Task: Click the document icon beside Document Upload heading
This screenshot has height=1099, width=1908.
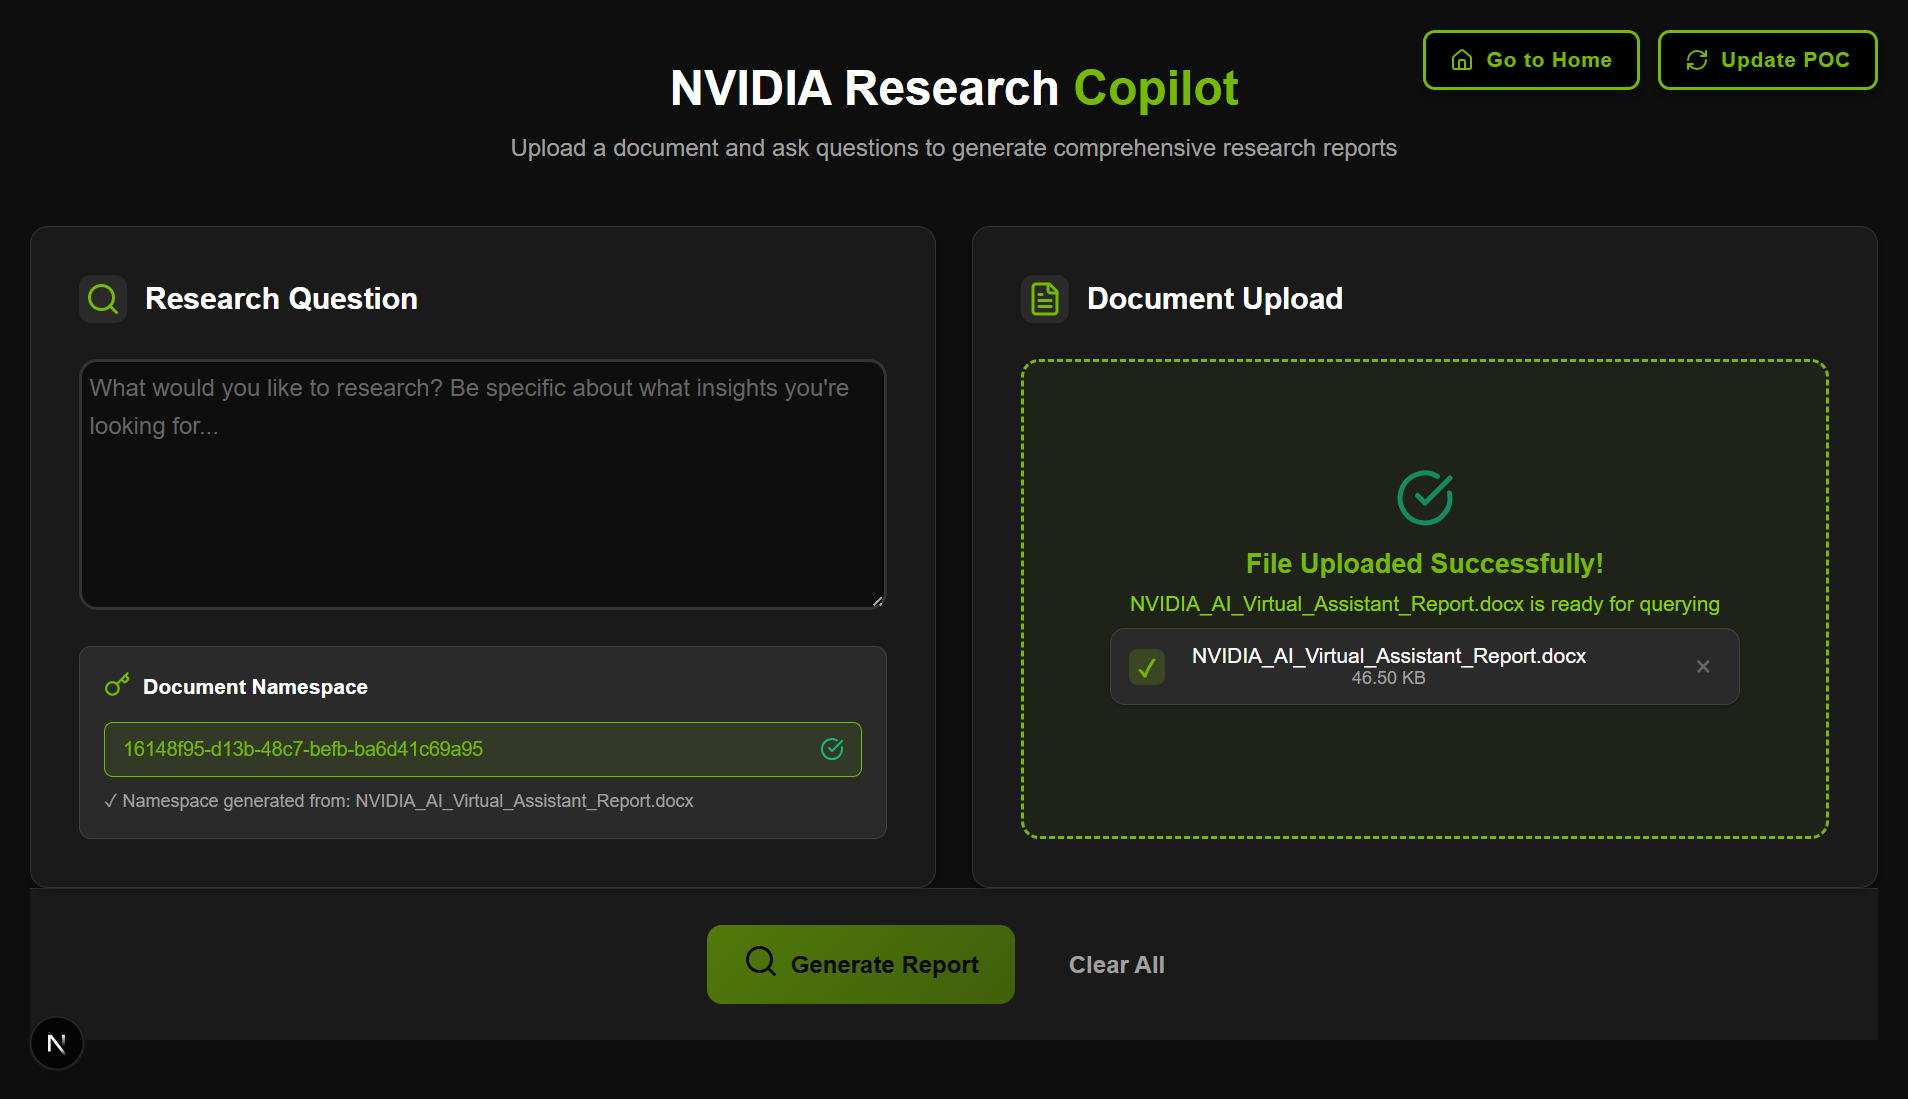Action: coord(1044,298)
